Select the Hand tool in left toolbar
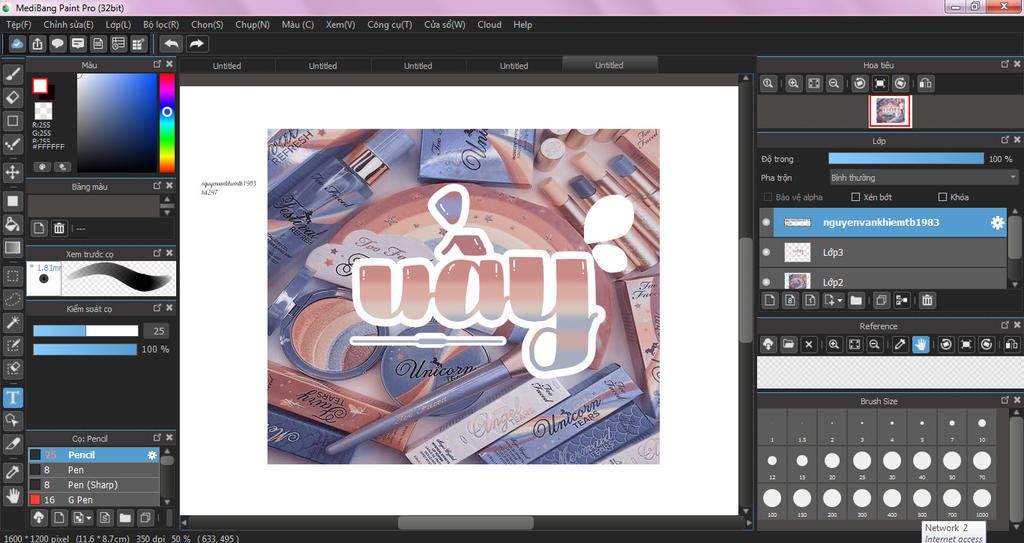Screen dimensions: 1024x543 12,495
